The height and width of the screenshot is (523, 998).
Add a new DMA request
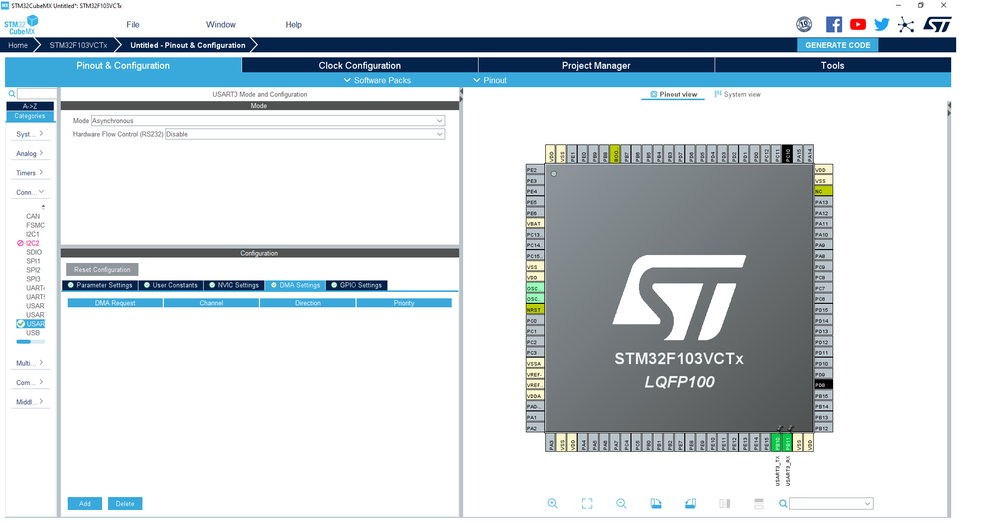(84, 503)
